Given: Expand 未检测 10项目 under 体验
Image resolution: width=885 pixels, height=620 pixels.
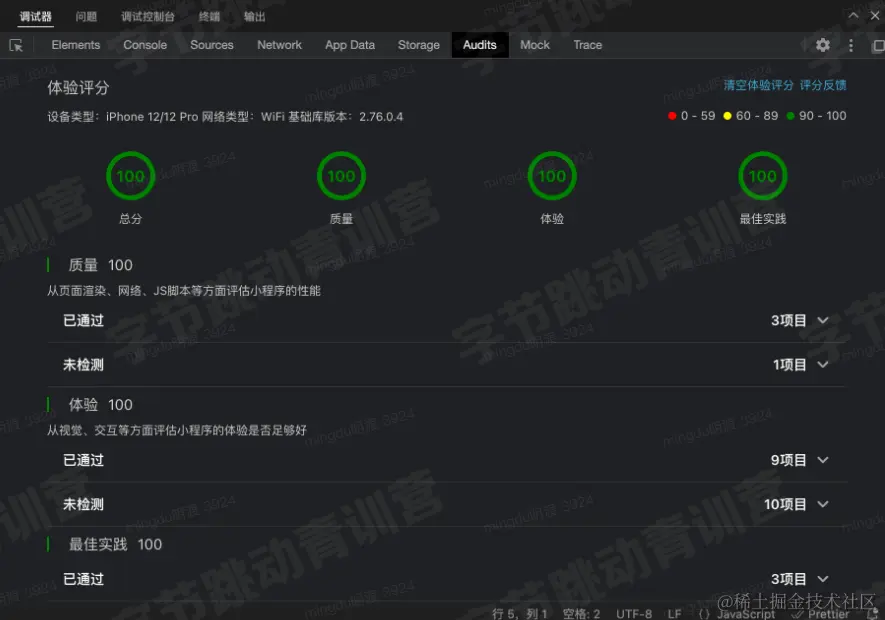Looking at the screenshot, I should (x=822, y=504).
